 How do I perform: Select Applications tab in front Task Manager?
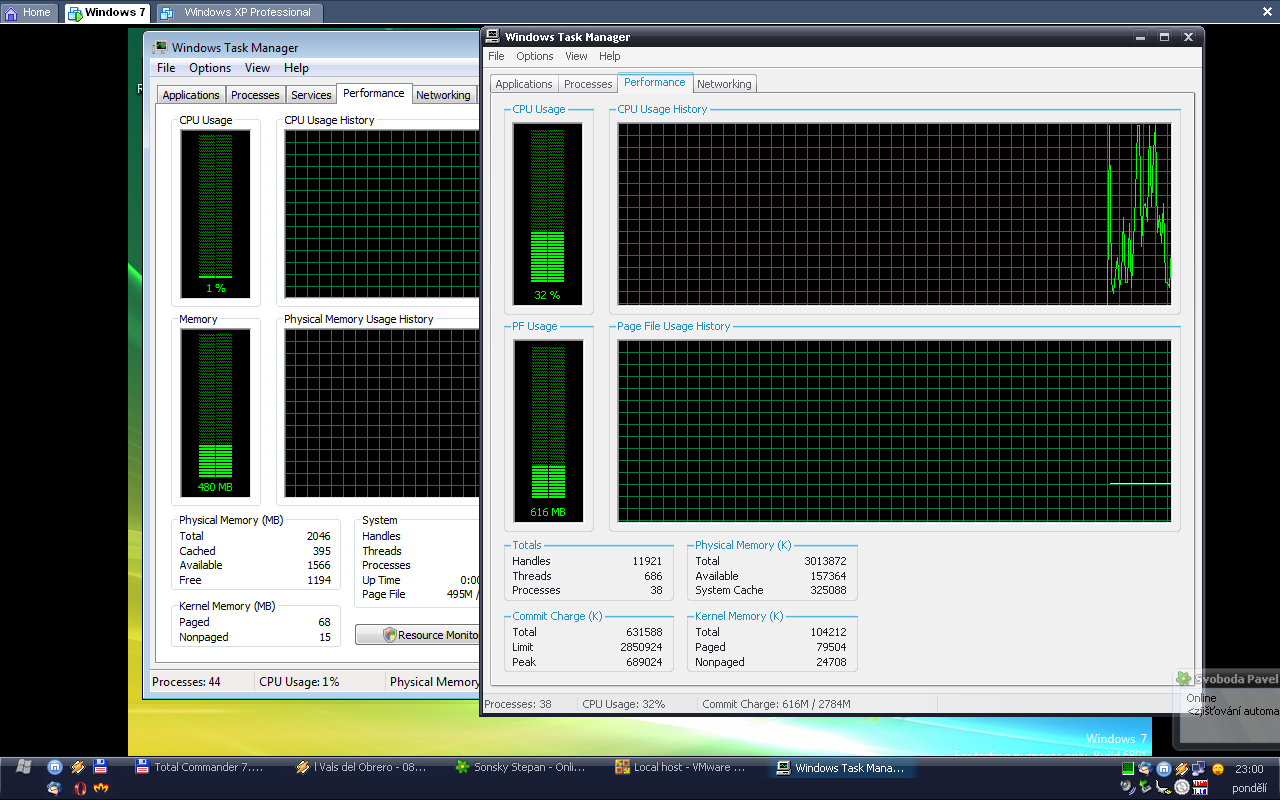point(524,84)
